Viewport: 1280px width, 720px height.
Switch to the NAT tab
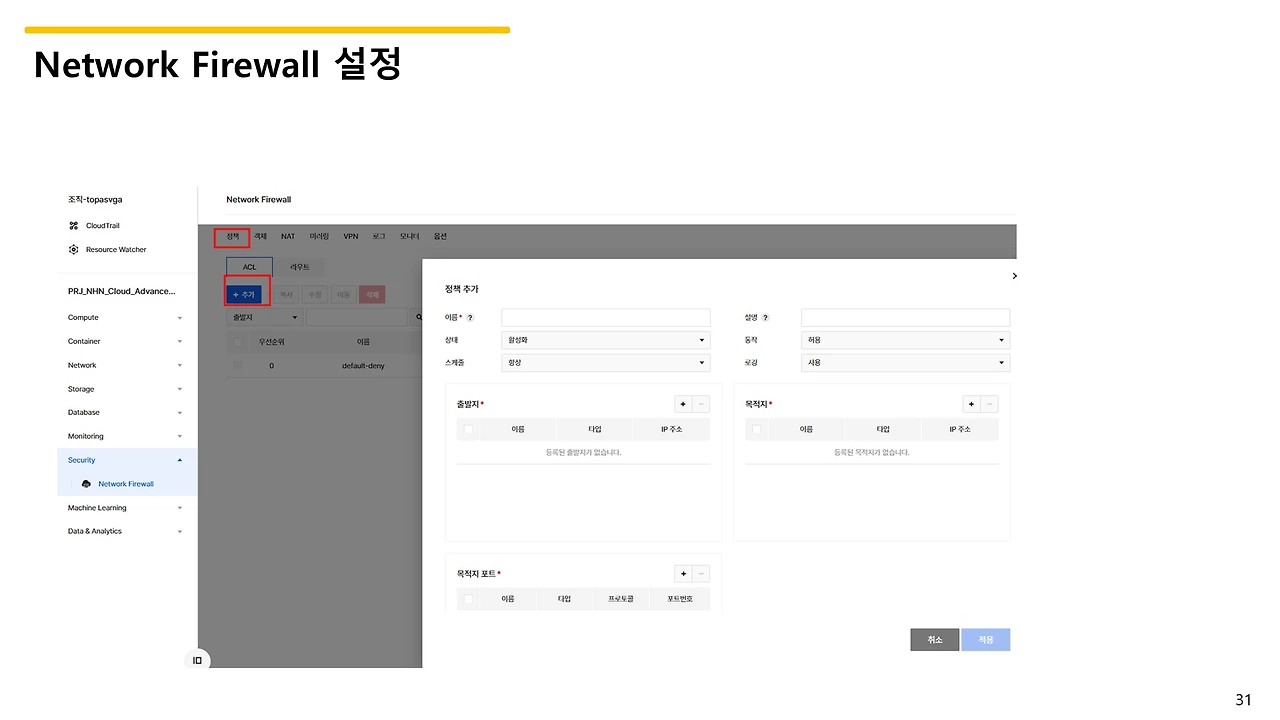[x=288, y=237]
